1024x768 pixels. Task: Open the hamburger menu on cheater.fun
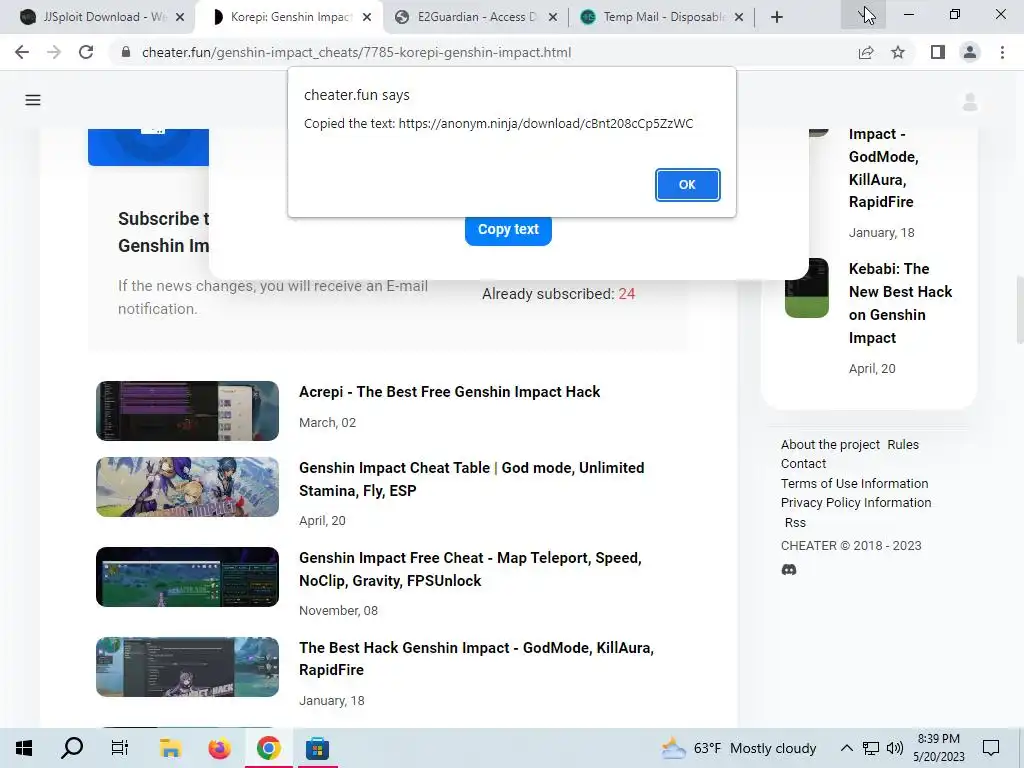[33, 100]
